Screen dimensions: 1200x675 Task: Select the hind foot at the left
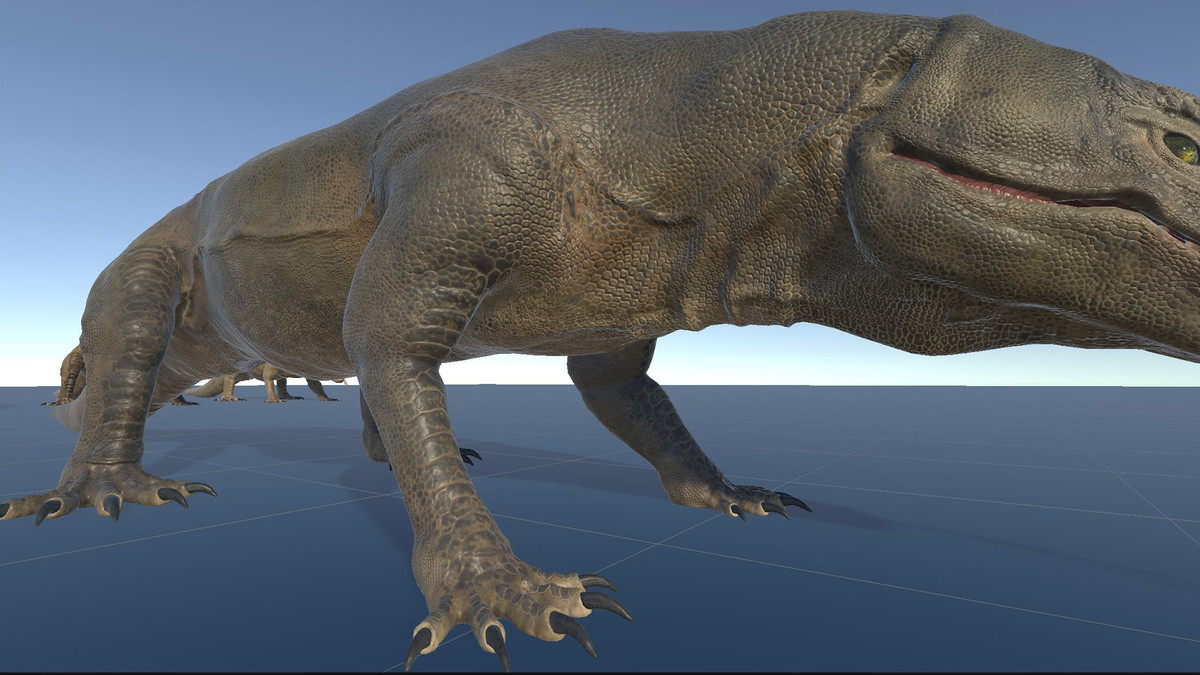pyautogui.click(x=110, y=490)
